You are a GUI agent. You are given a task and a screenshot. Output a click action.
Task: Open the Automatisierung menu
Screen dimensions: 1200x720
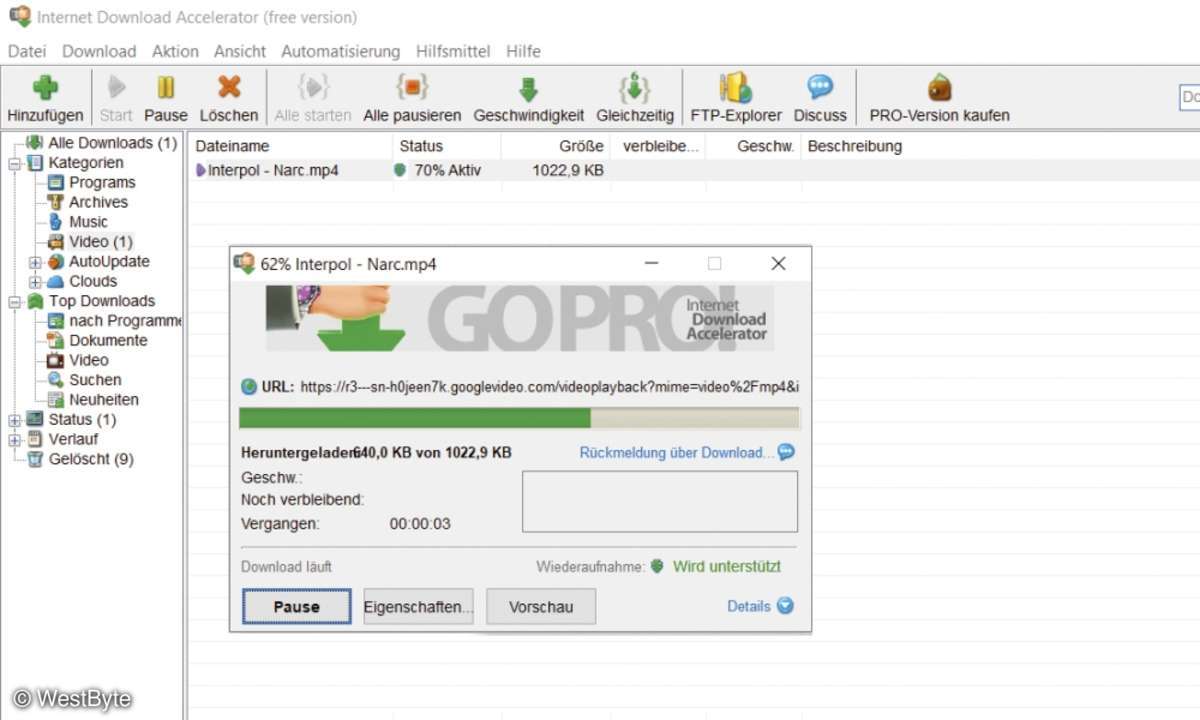pyautogui.click(x=340, y=51)
